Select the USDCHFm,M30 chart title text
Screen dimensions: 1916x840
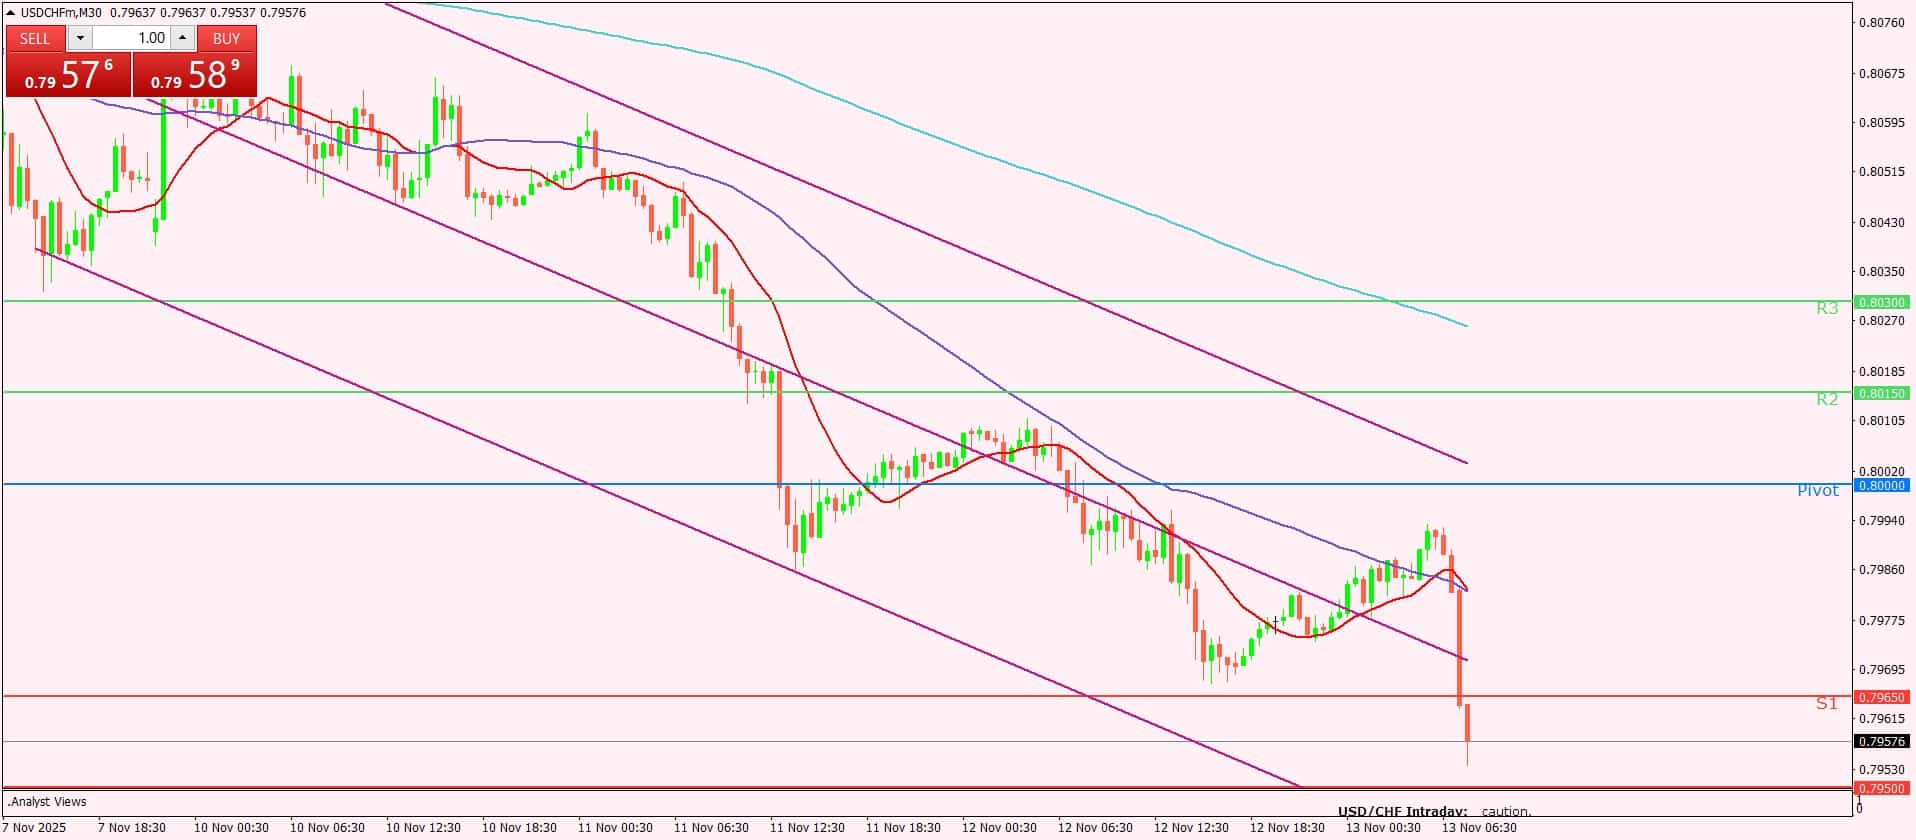point(61,12)
